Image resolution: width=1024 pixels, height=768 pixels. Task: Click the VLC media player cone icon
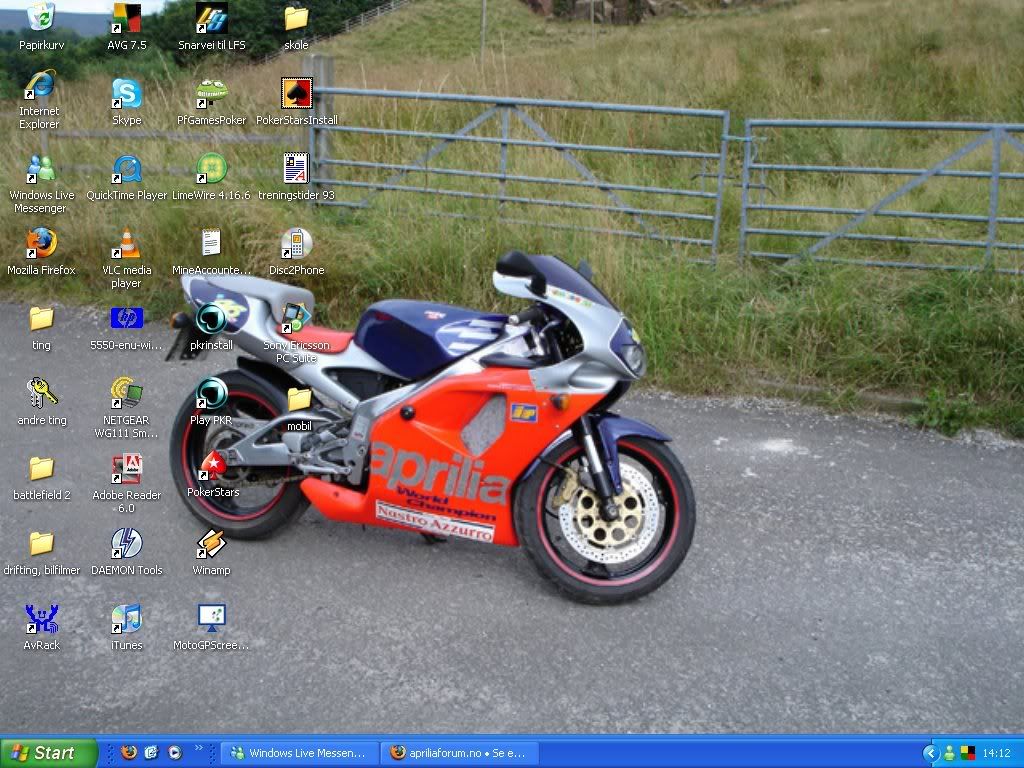126,243
